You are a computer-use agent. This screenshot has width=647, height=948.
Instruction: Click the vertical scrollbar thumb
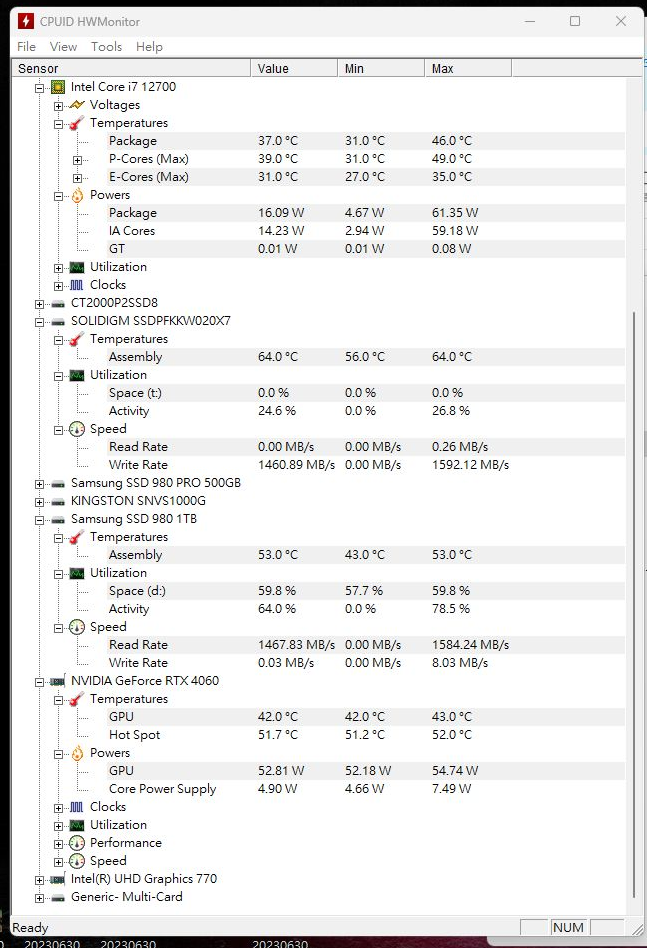636,600
